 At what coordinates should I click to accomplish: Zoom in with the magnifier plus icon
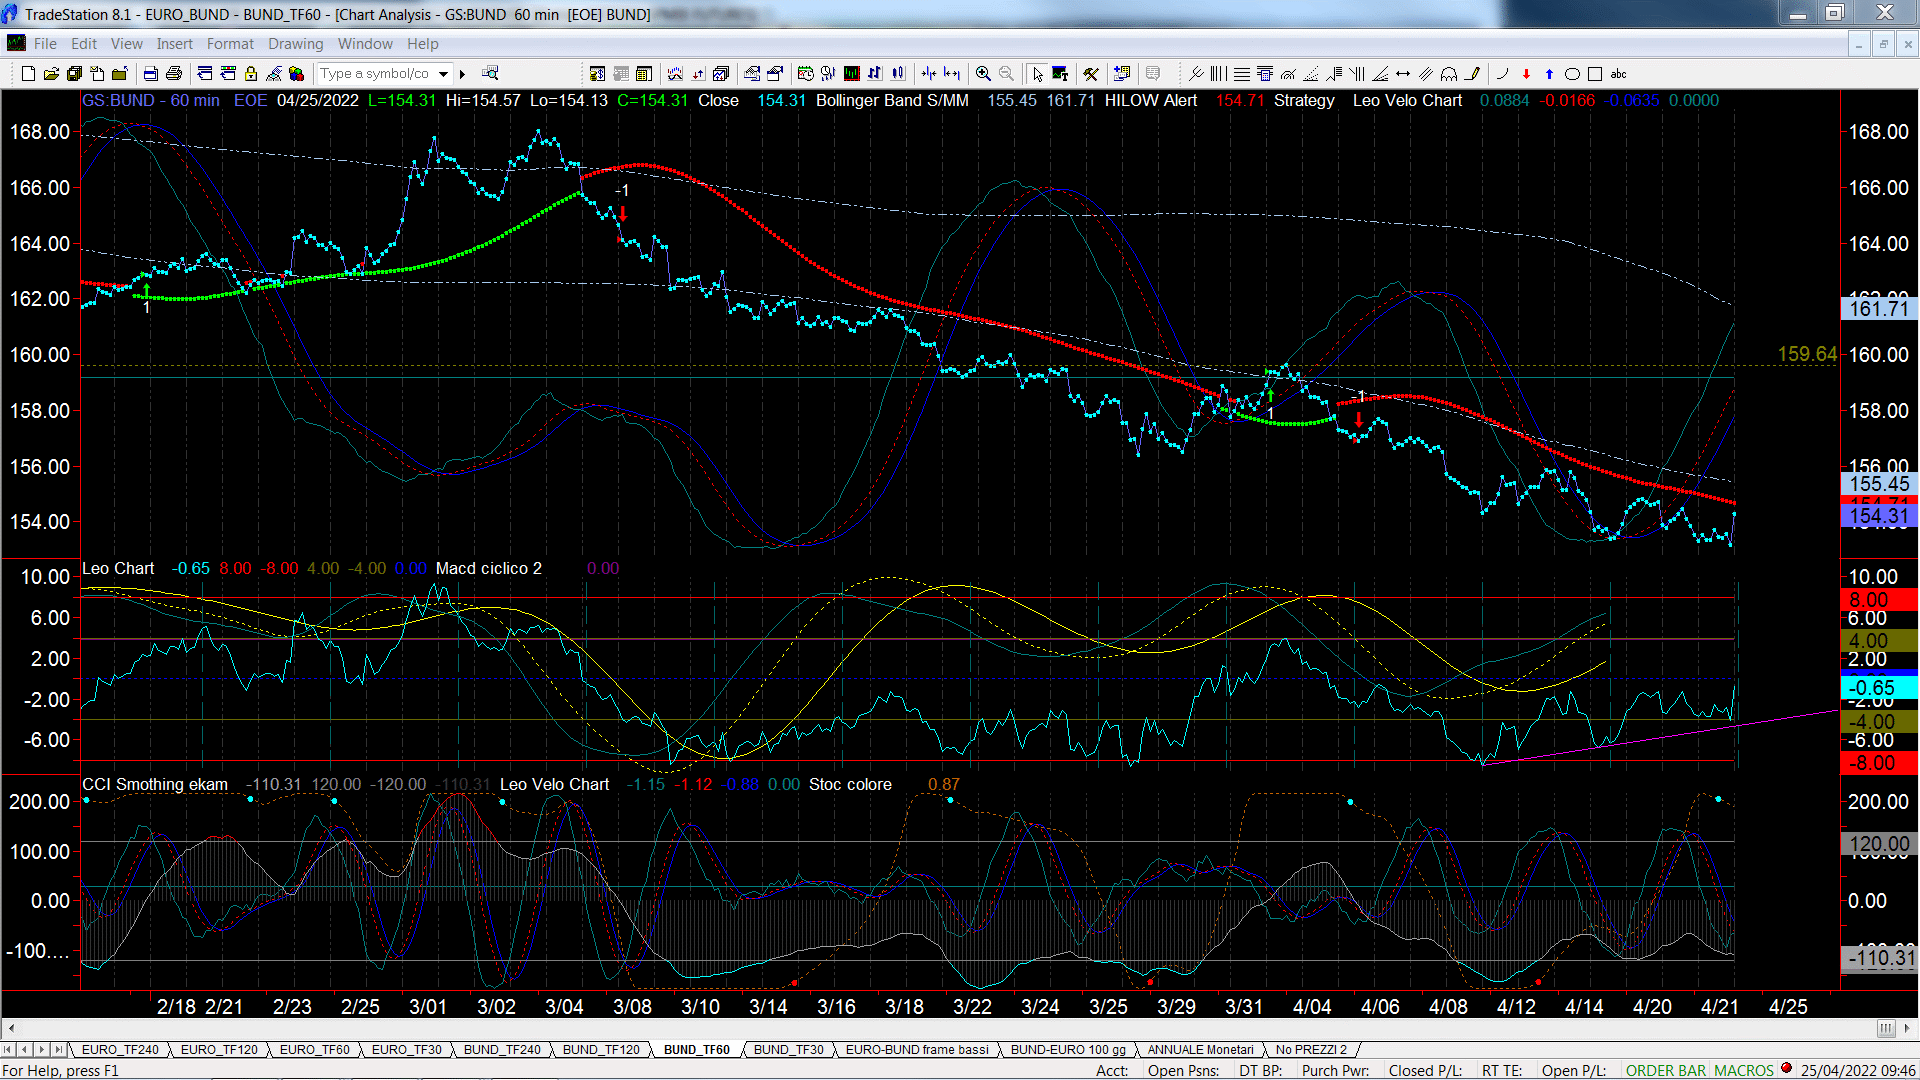click(983, 74)
